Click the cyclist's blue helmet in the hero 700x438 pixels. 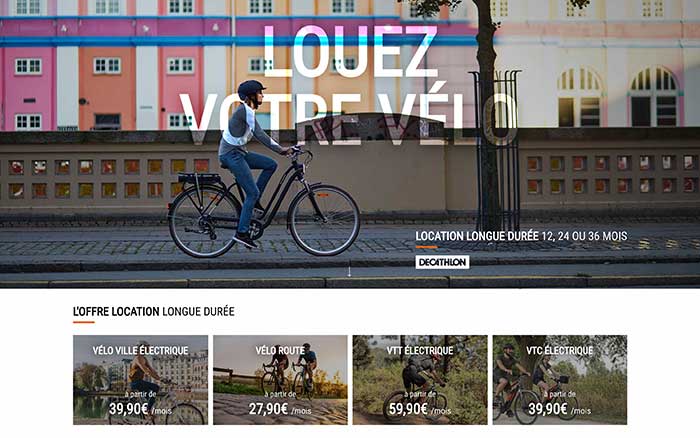tap(251, 89)
